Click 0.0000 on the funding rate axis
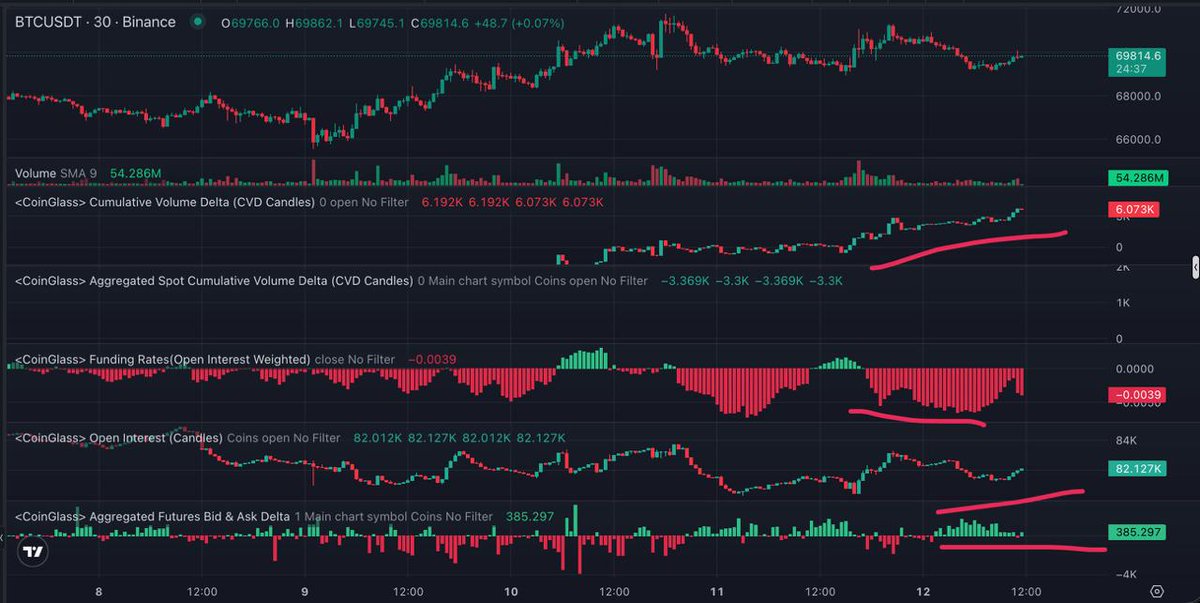The image size is (1200, 603). tap(1134, 369)
